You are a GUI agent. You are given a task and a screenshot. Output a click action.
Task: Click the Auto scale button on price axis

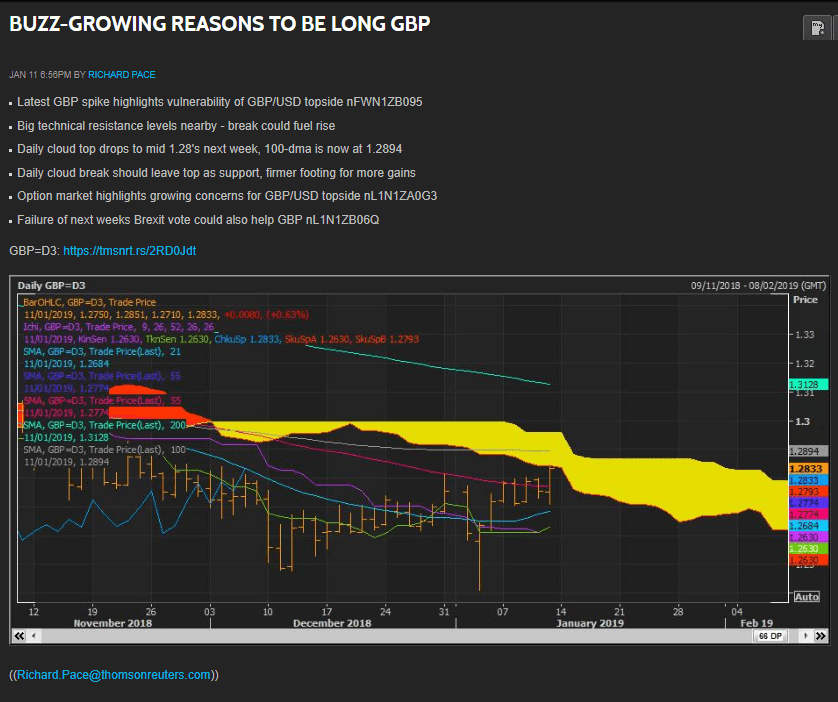807,597
